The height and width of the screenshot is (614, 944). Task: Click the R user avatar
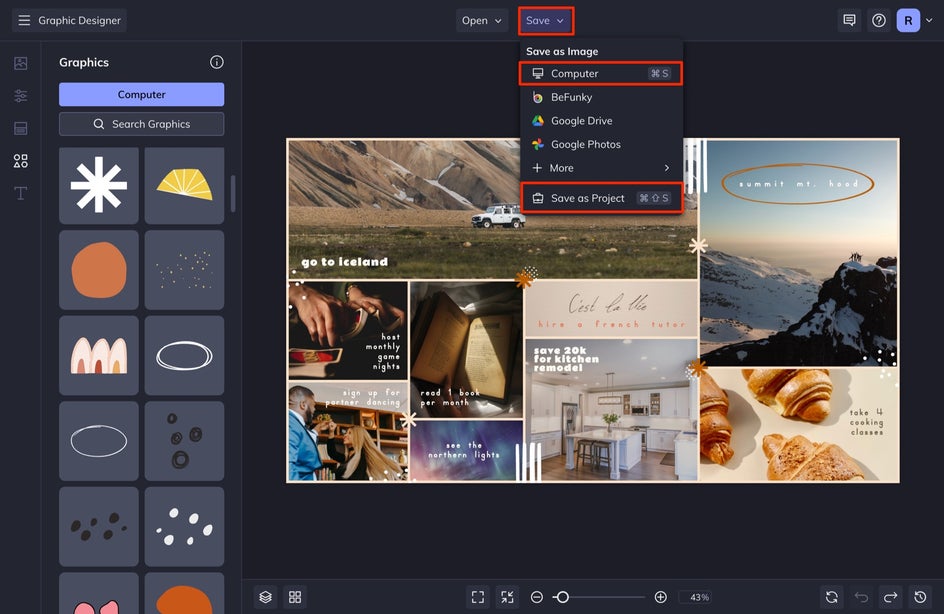point(908,20)
